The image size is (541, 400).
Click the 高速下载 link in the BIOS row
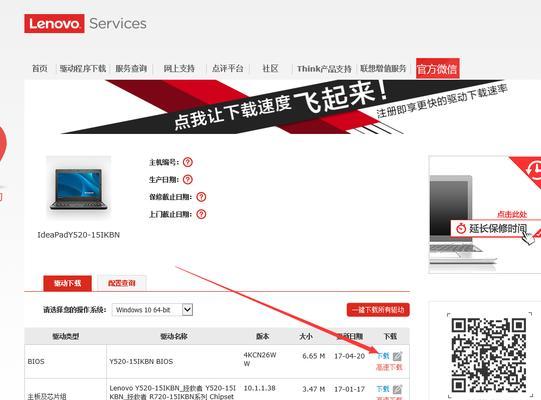[389, 367]
